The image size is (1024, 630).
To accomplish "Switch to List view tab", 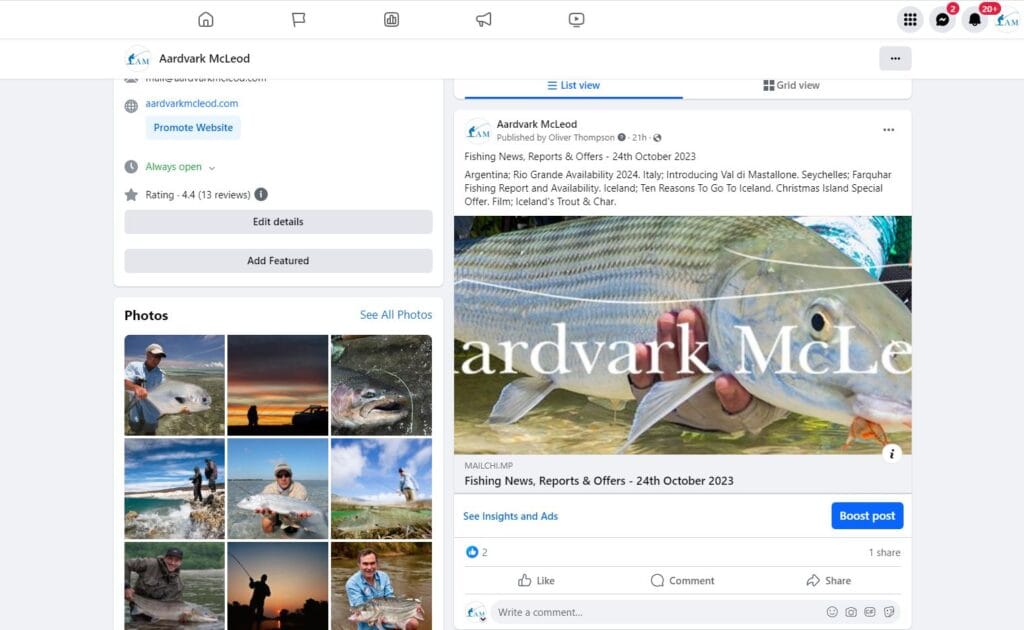I will tap(573, 86).
